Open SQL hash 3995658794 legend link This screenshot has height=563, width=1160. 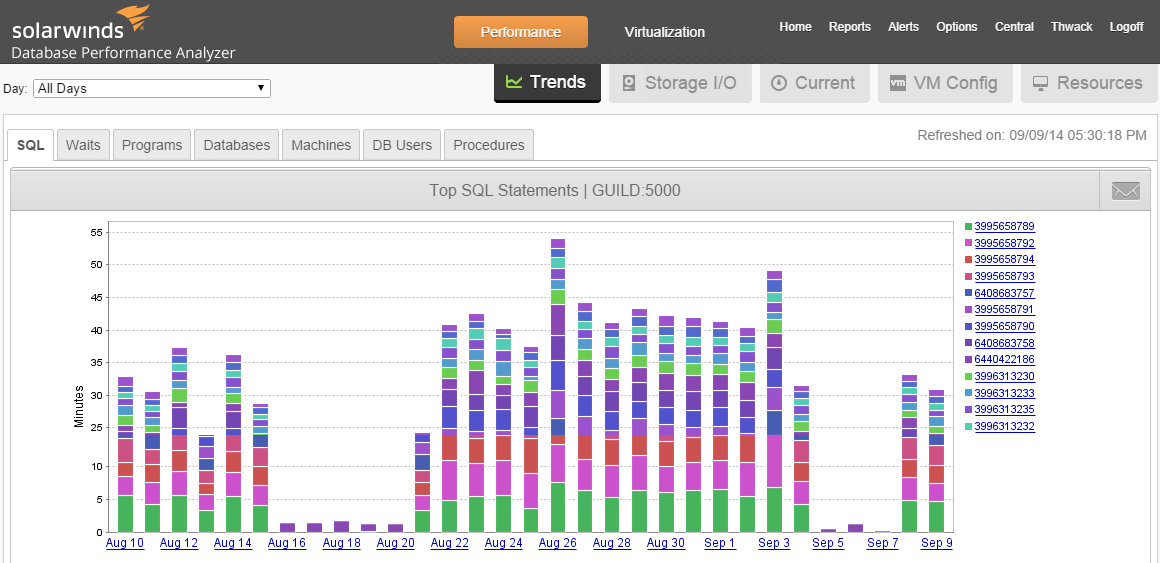pos(1004,260)
